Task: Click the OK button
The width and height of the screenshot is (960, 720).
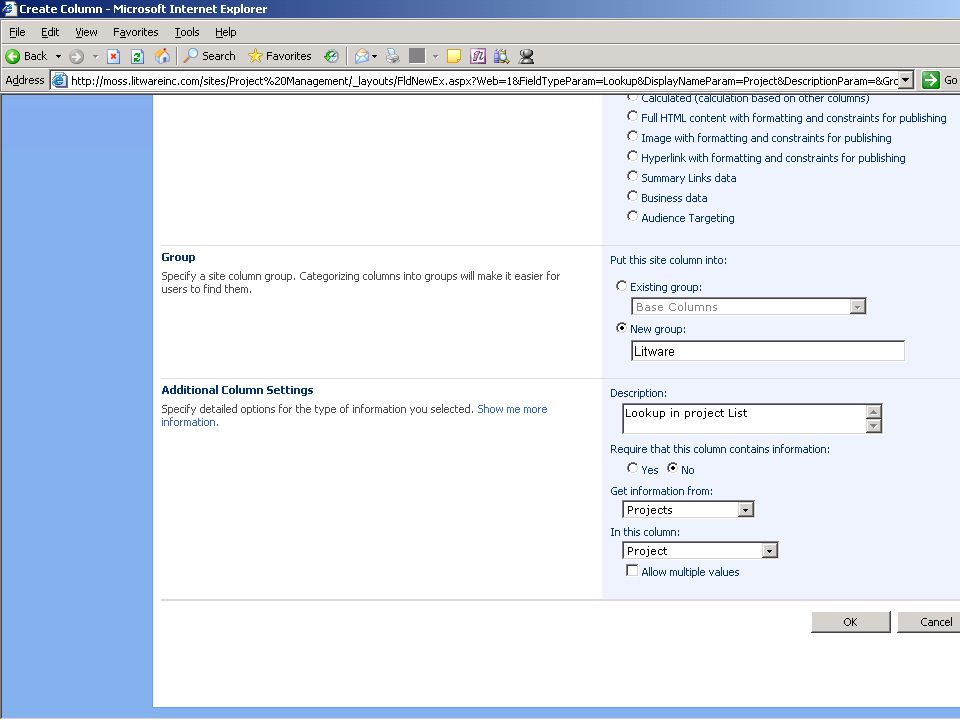Action: coord(850,622)
